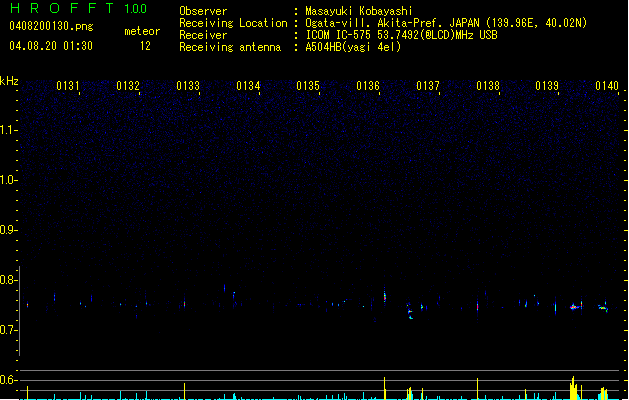Viewport: 629px width, 400px height.
Task: Click the yellow power spike near 0138
Action: pyautogui.click(x=477, y=388)
